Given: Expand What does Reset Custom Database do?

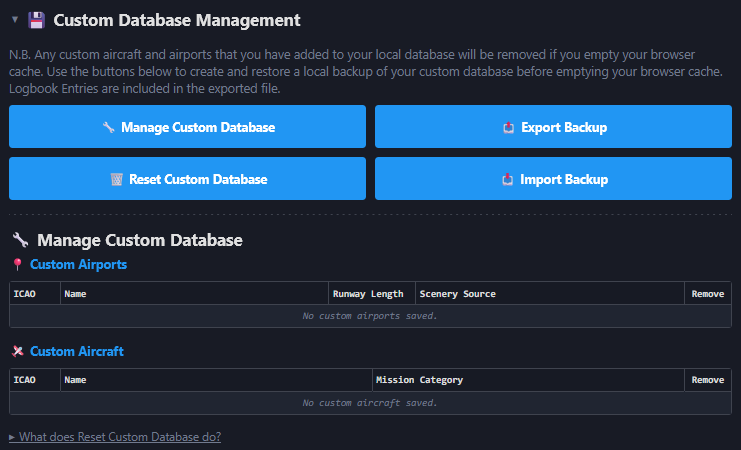Looking at the screenshot, I should pos(115,437).
